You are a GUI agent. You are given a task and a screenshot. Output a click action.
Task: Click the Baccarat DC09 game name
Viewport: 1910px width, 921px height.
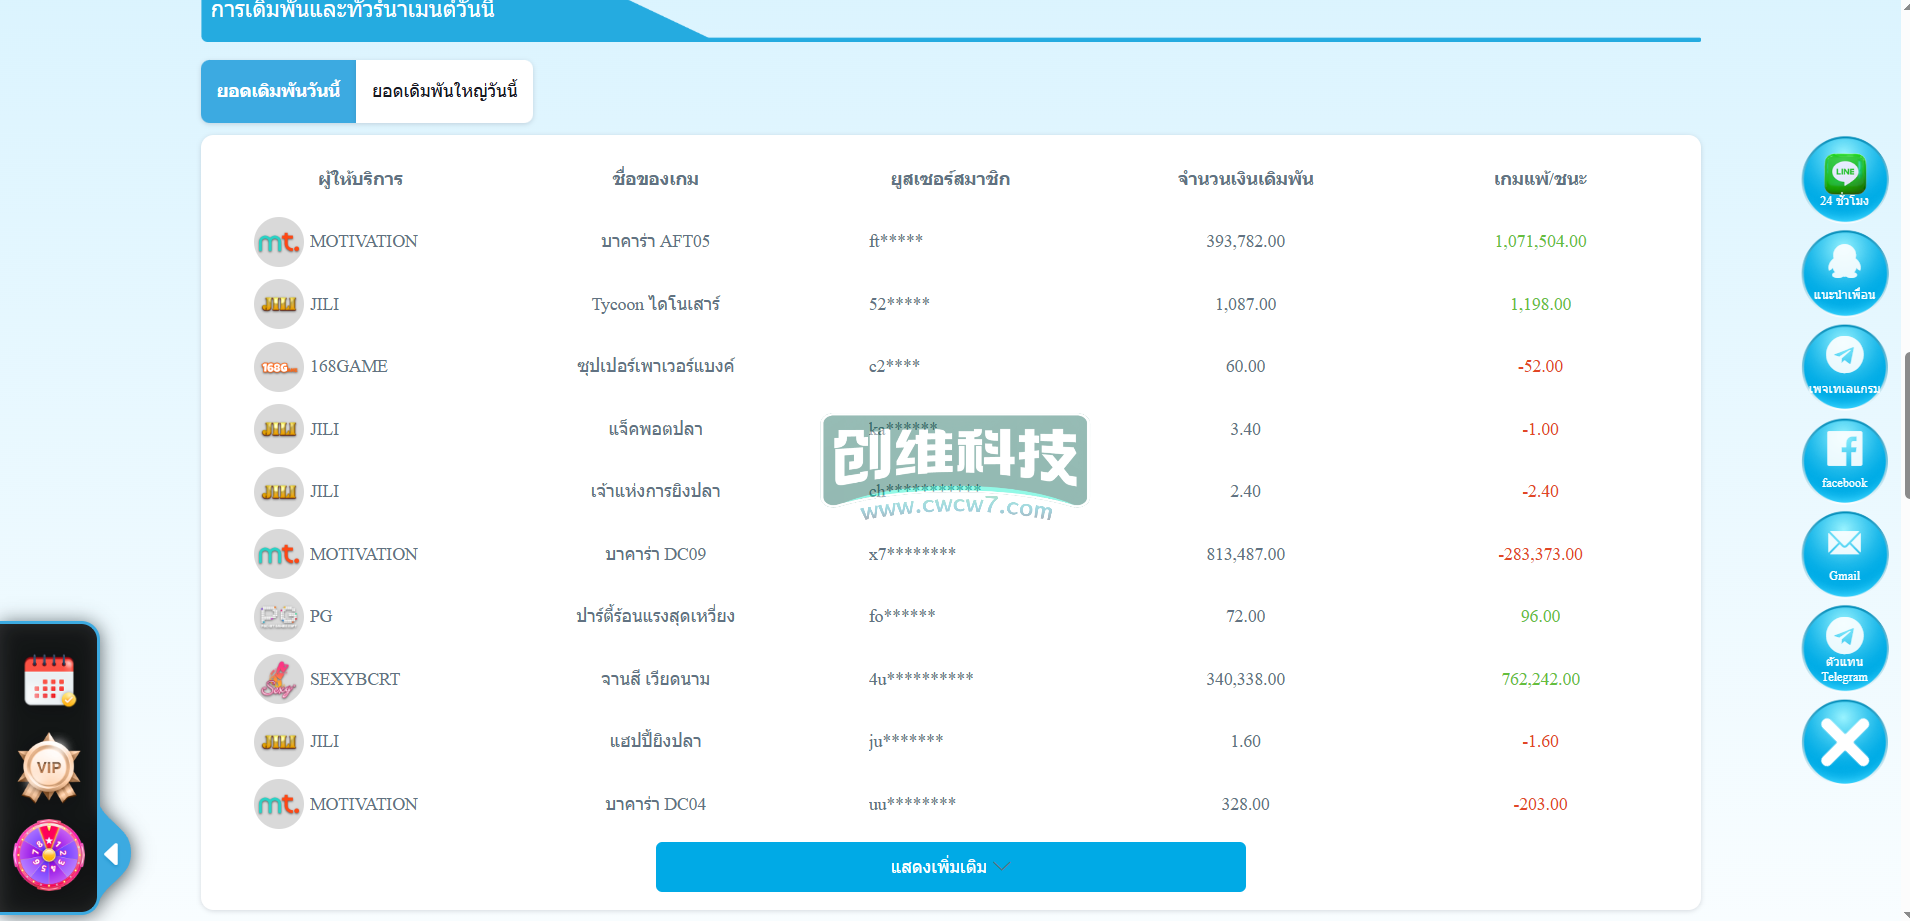point(655,554)
